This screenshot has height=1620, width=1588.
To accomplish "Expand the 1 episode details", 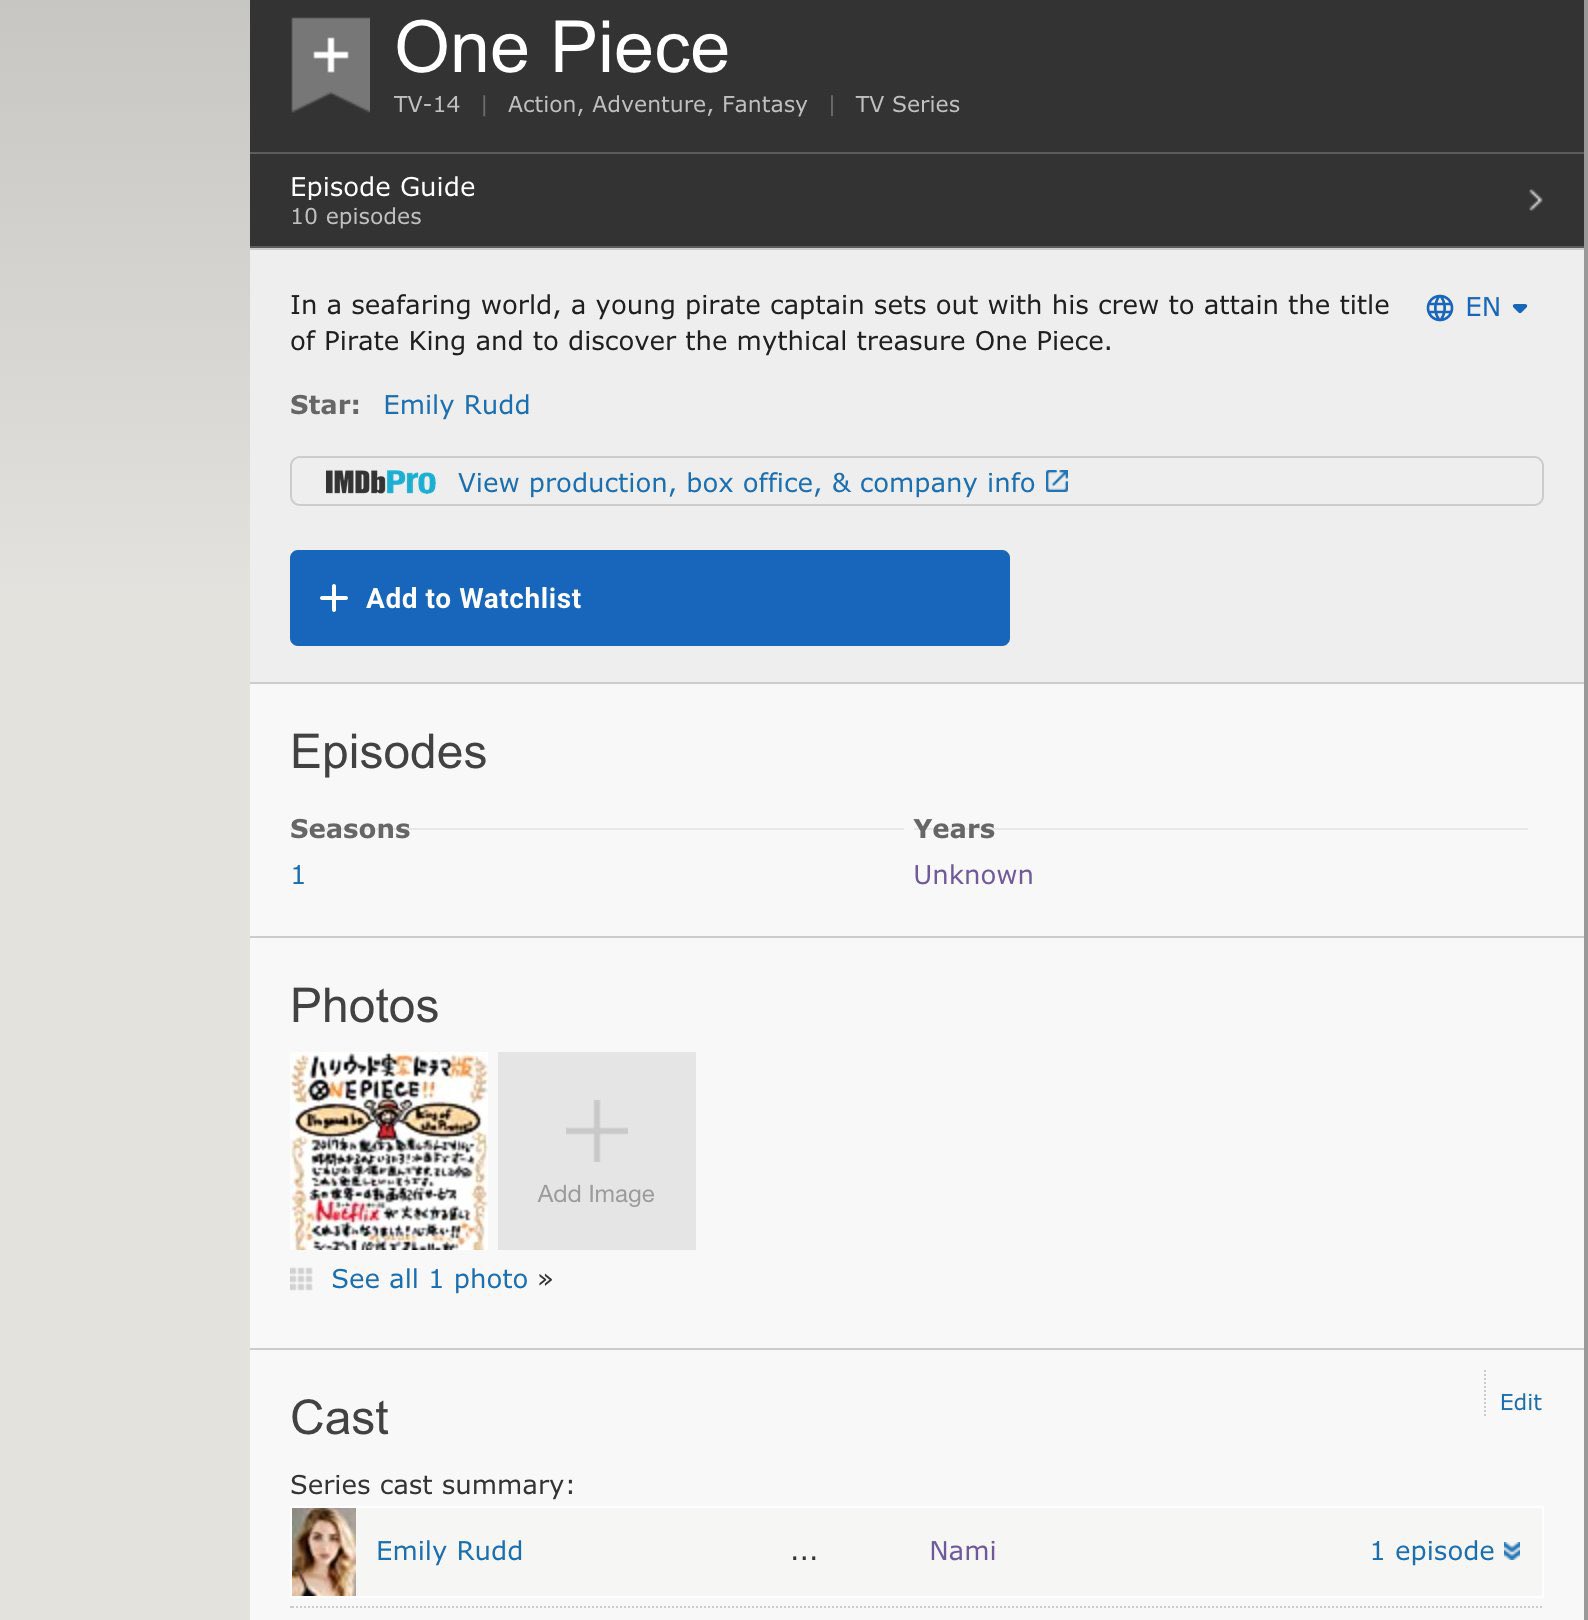I will (x=1446, y=1551).
